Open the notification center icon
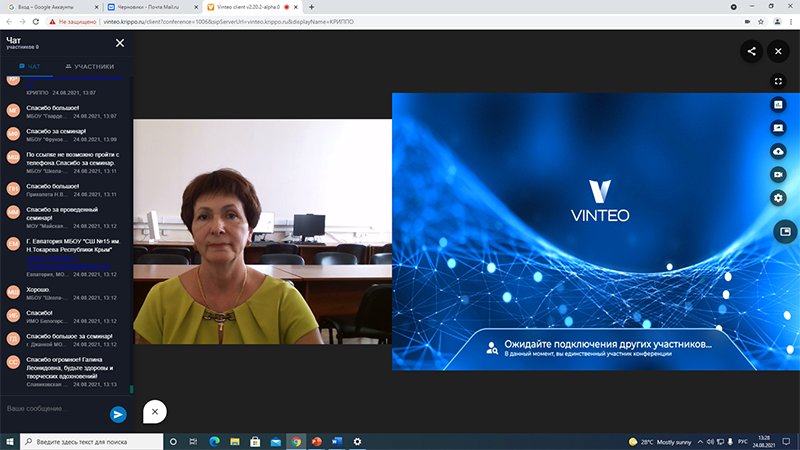 point(786,442)
